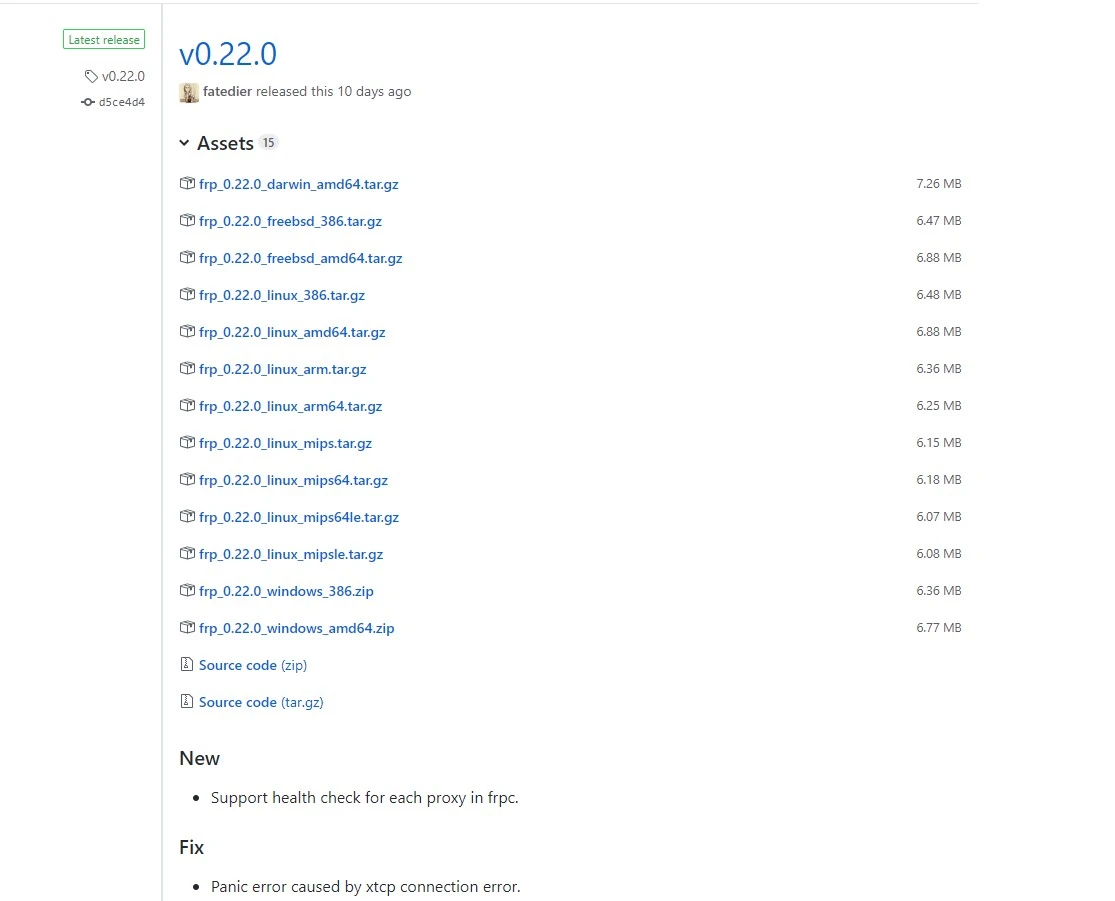Click package icon next to freebsd_amd64 asset
This screenshot has width=1115, height=901.
coord(187,257)
